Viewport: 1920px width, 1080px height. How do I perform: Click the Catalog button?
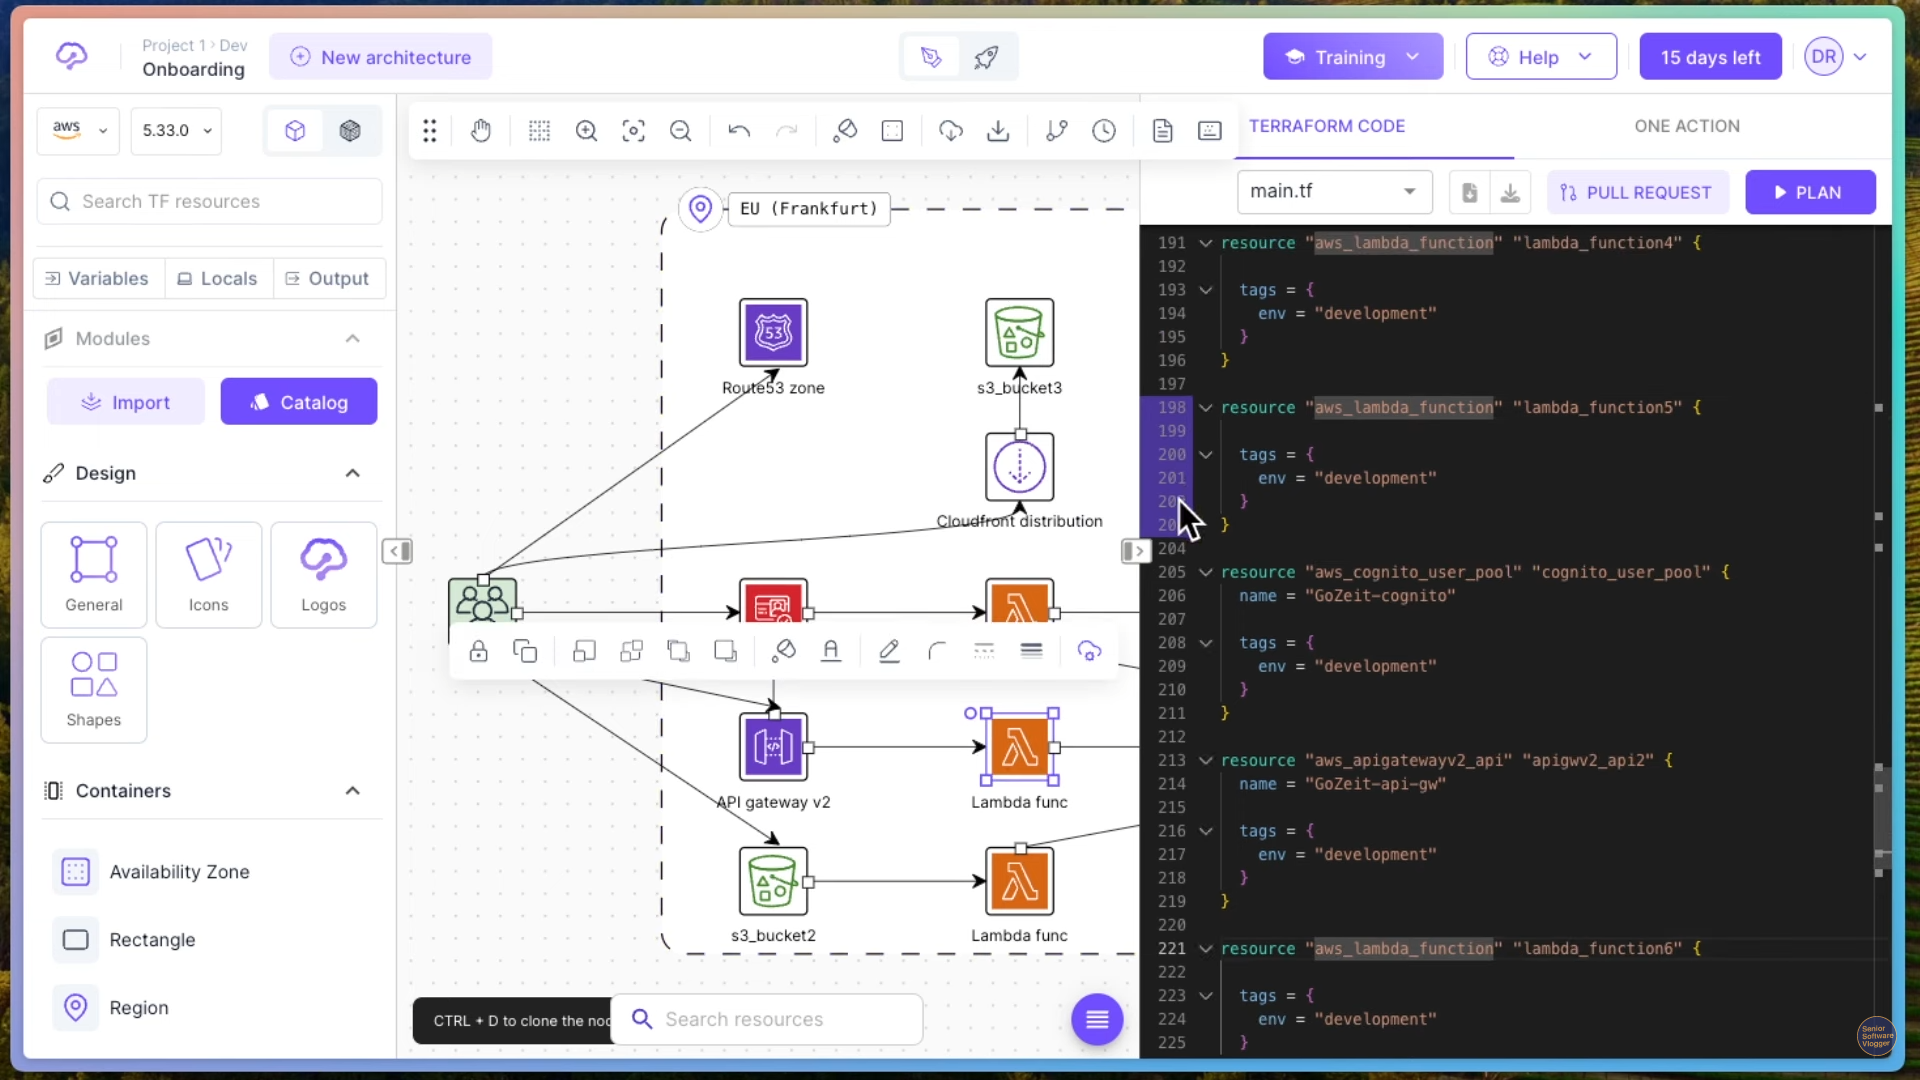tap(299, 402)
